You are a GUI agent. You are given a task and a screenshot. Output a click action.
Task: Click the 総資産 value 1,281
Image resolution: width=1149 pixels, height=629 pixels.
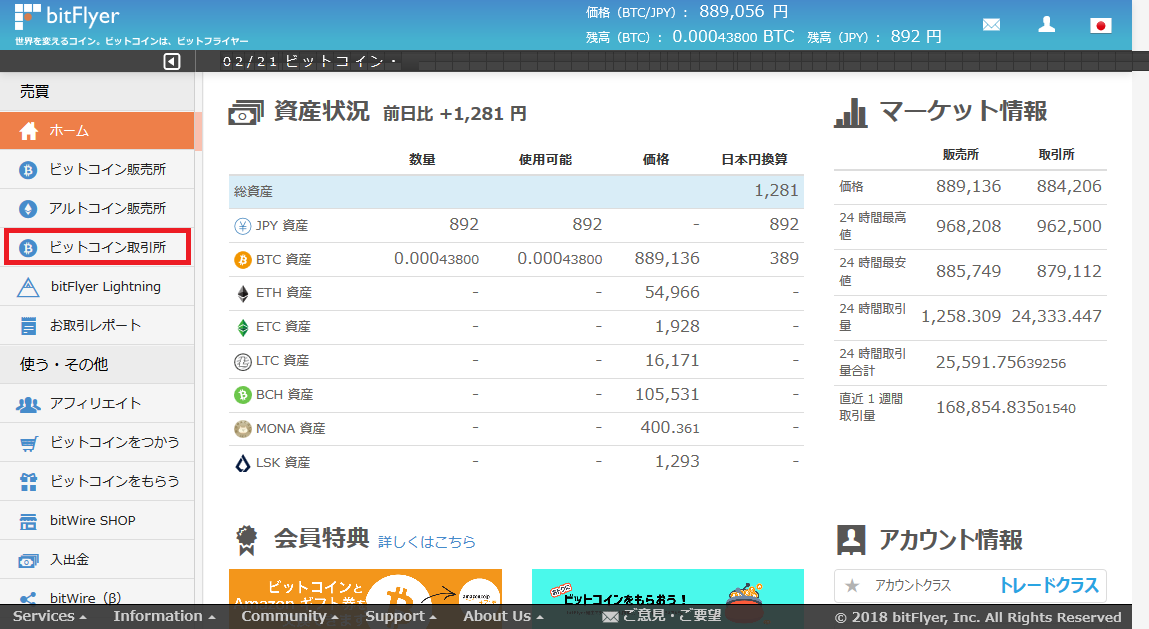tap(776, 191)
